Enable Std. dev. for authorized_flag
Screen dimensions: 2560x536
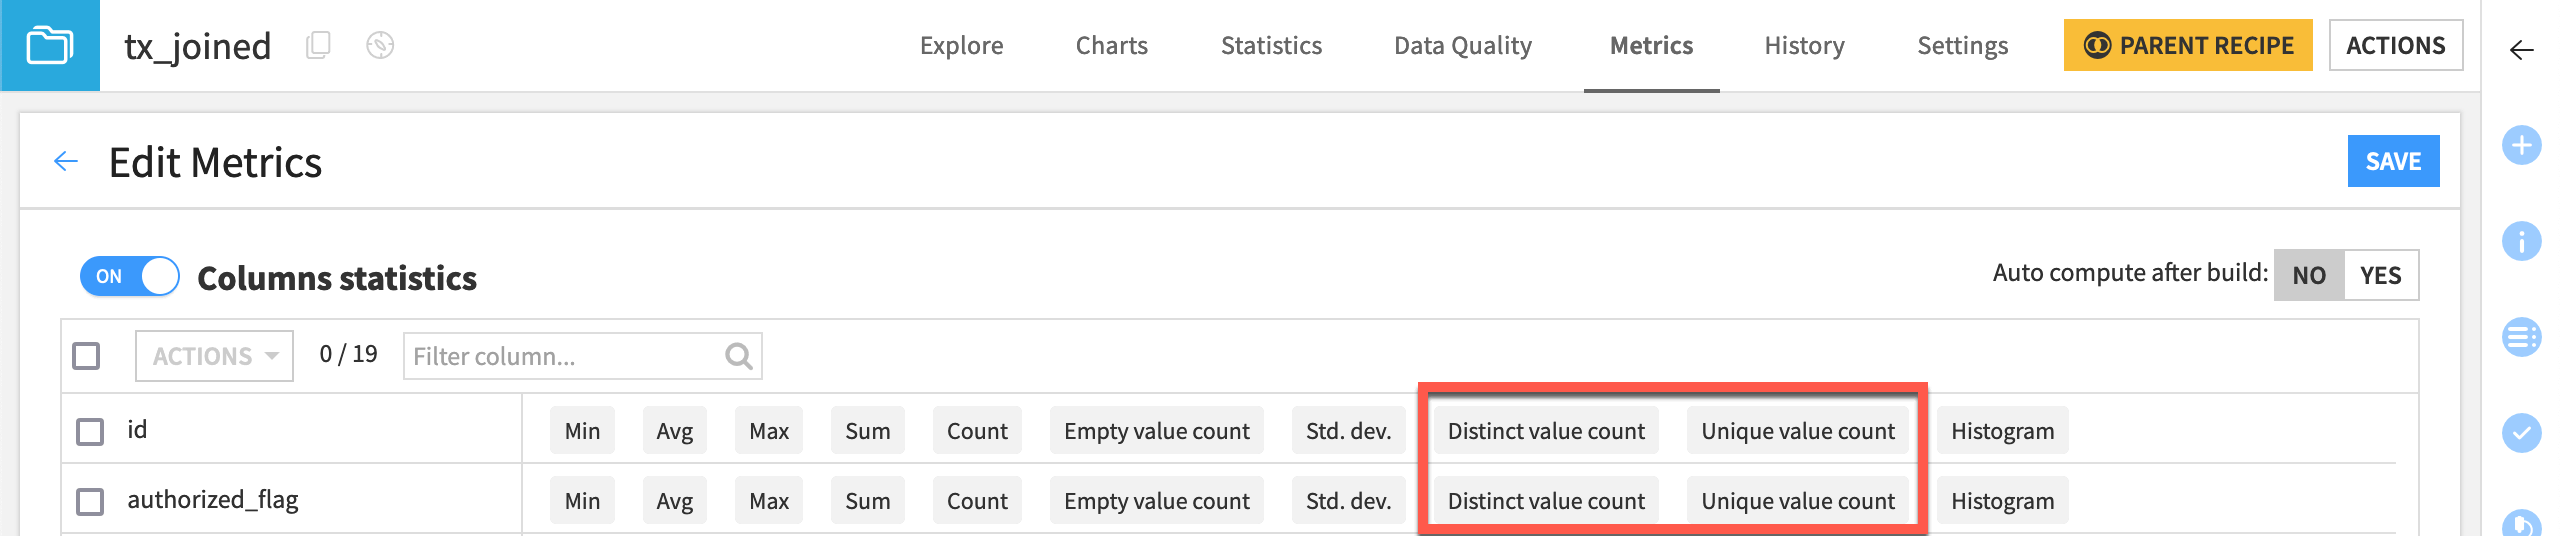pyautogui.click(x=1349, y=501)
